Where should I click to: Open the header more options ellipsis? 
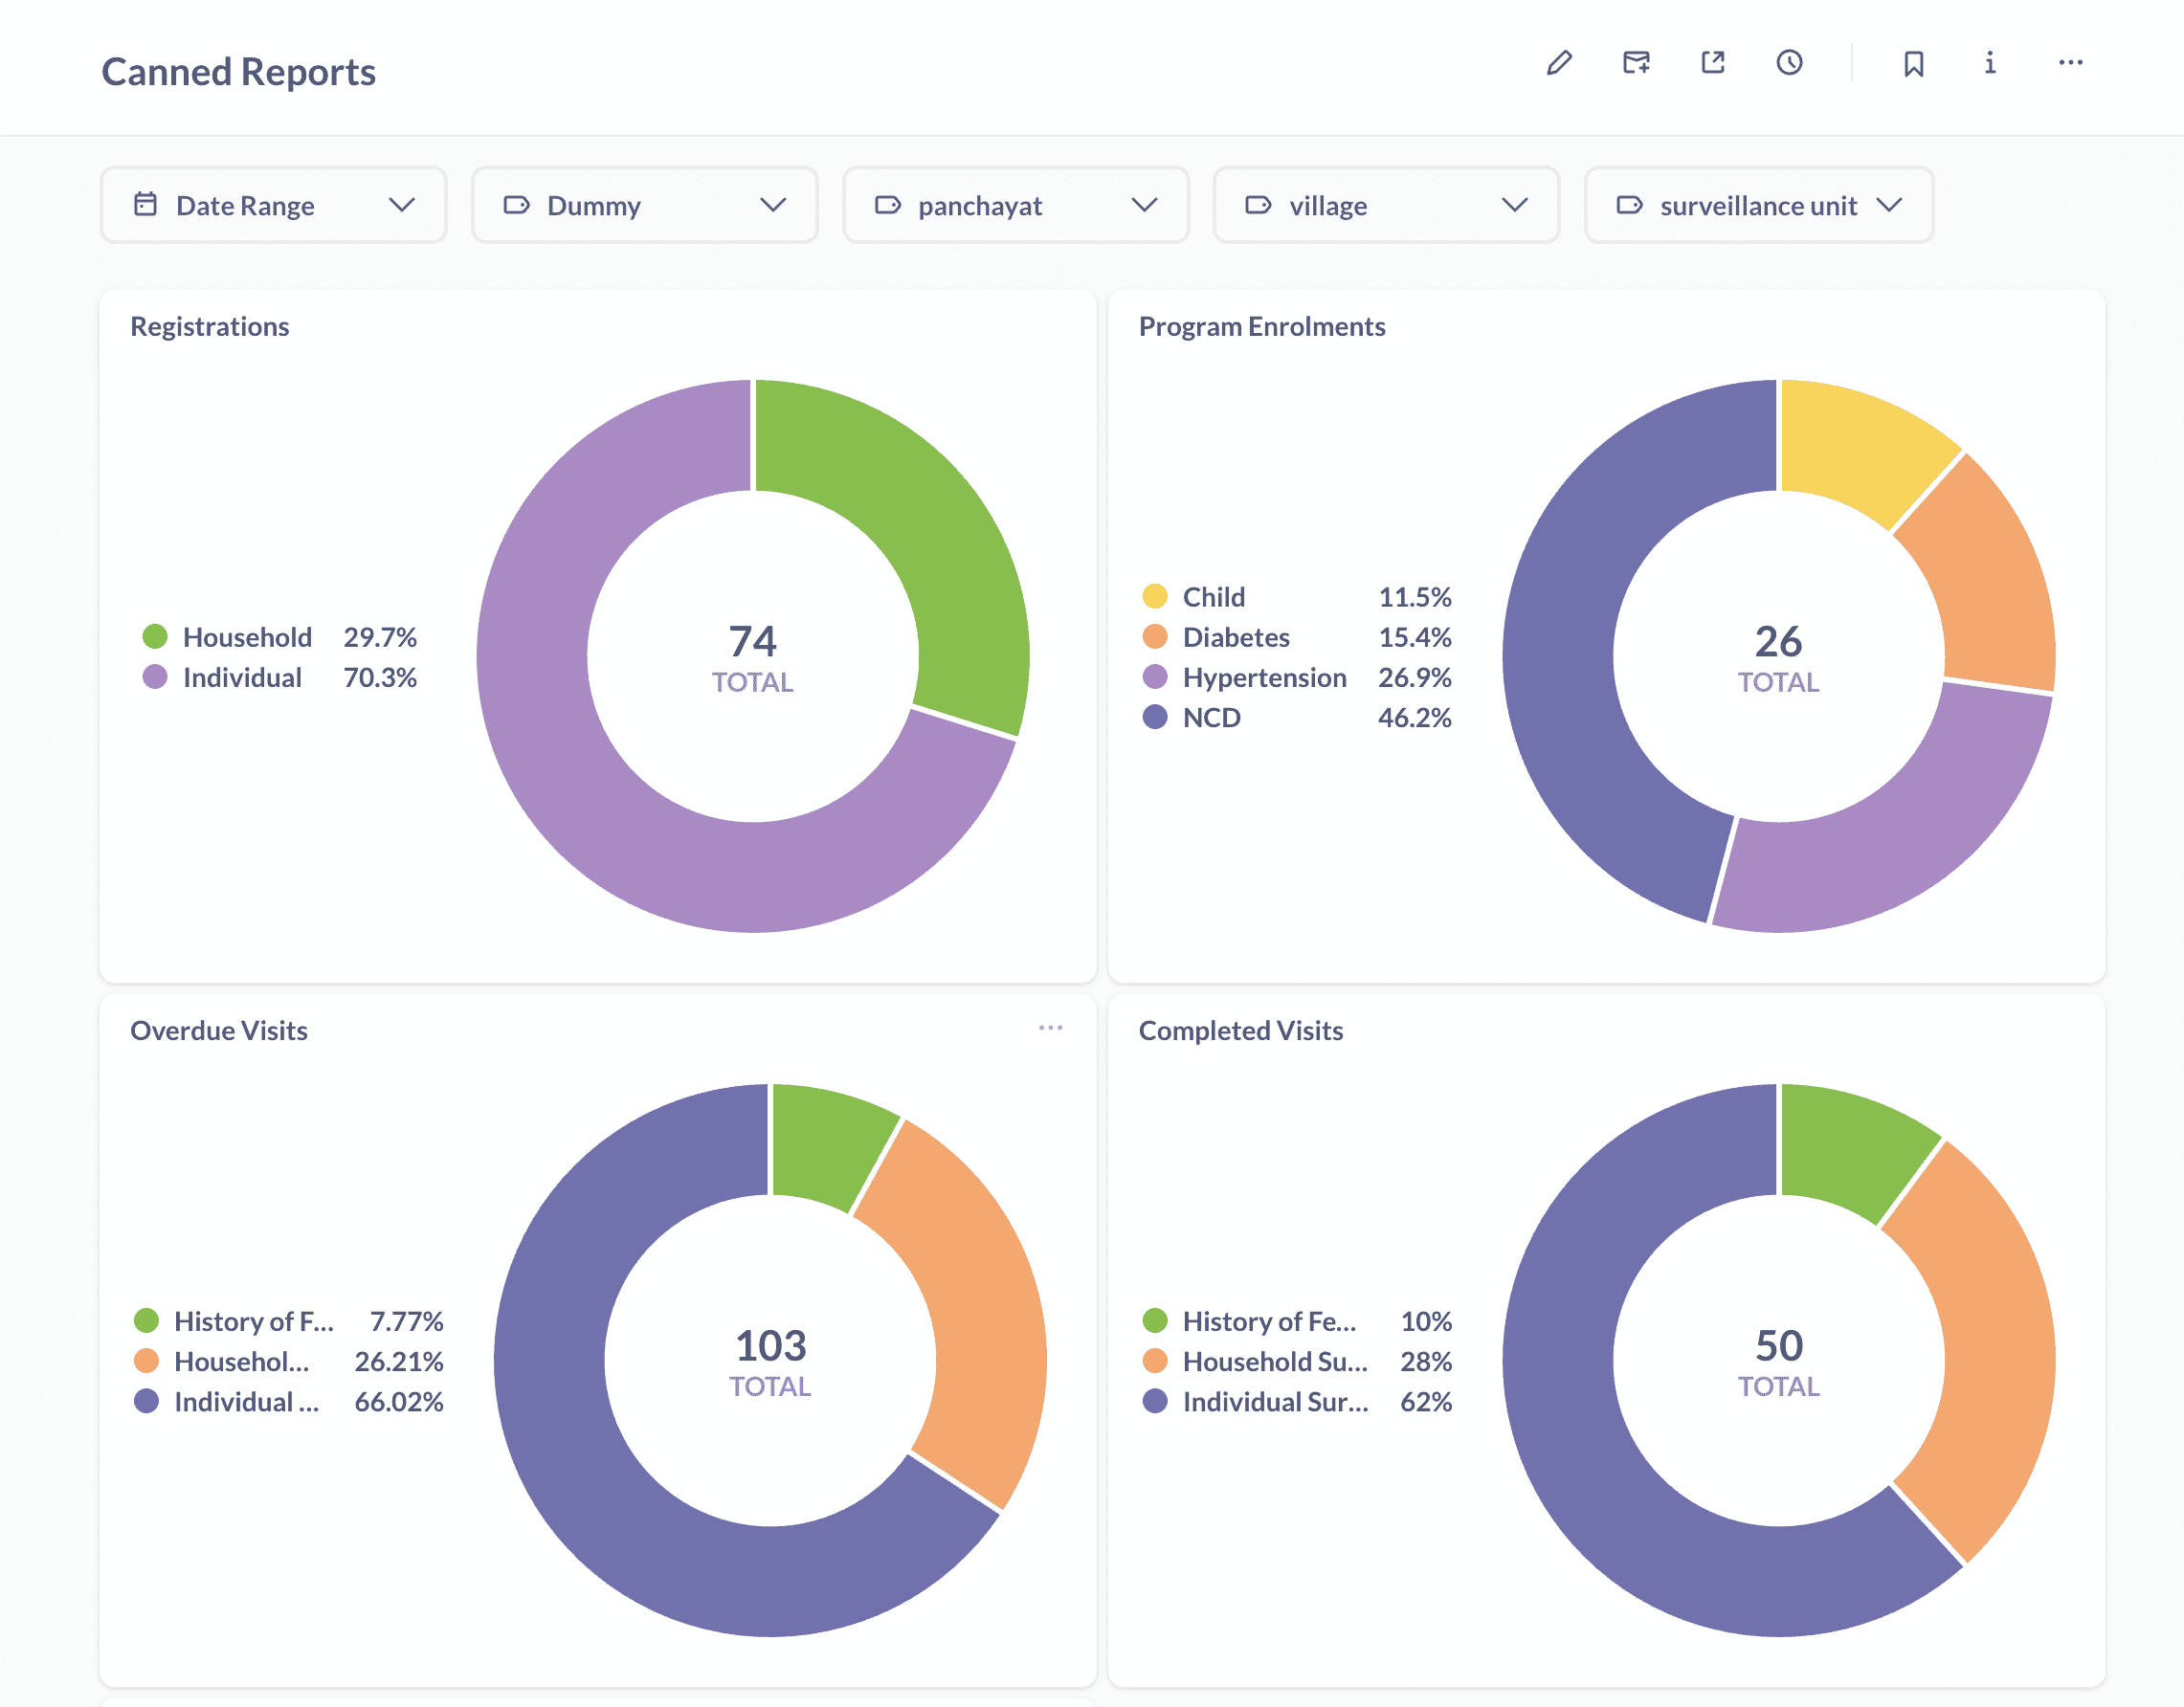[2070, 63]
